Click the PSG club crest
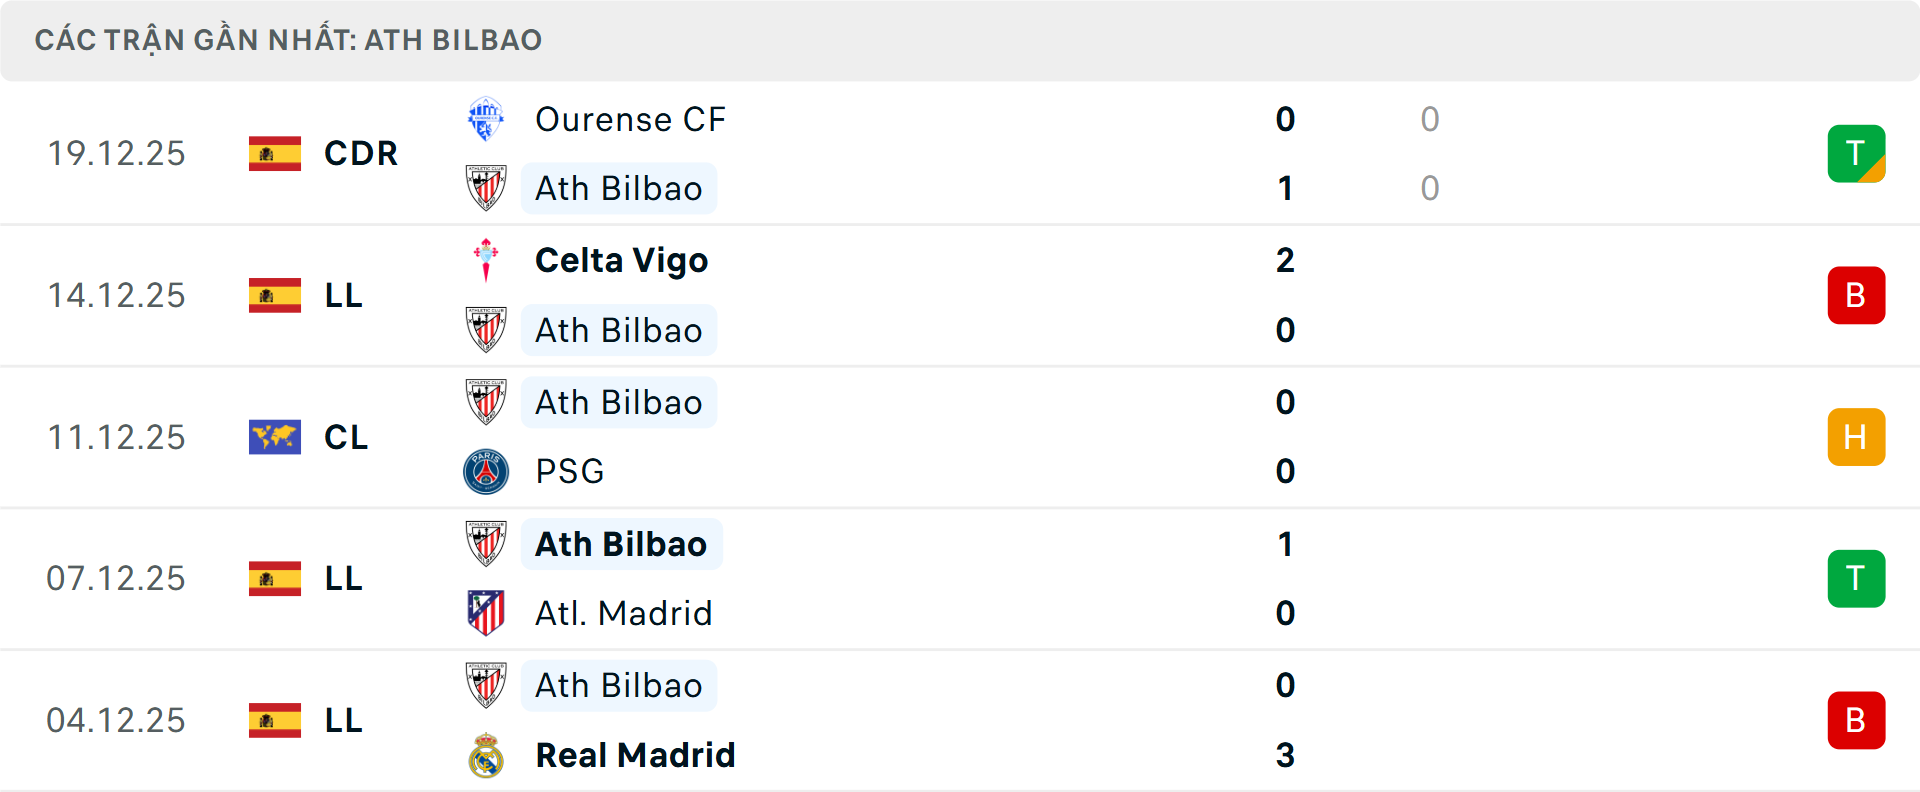This screenshot has width=1920, height=792. pyautogui.click(x=487, y=471)
